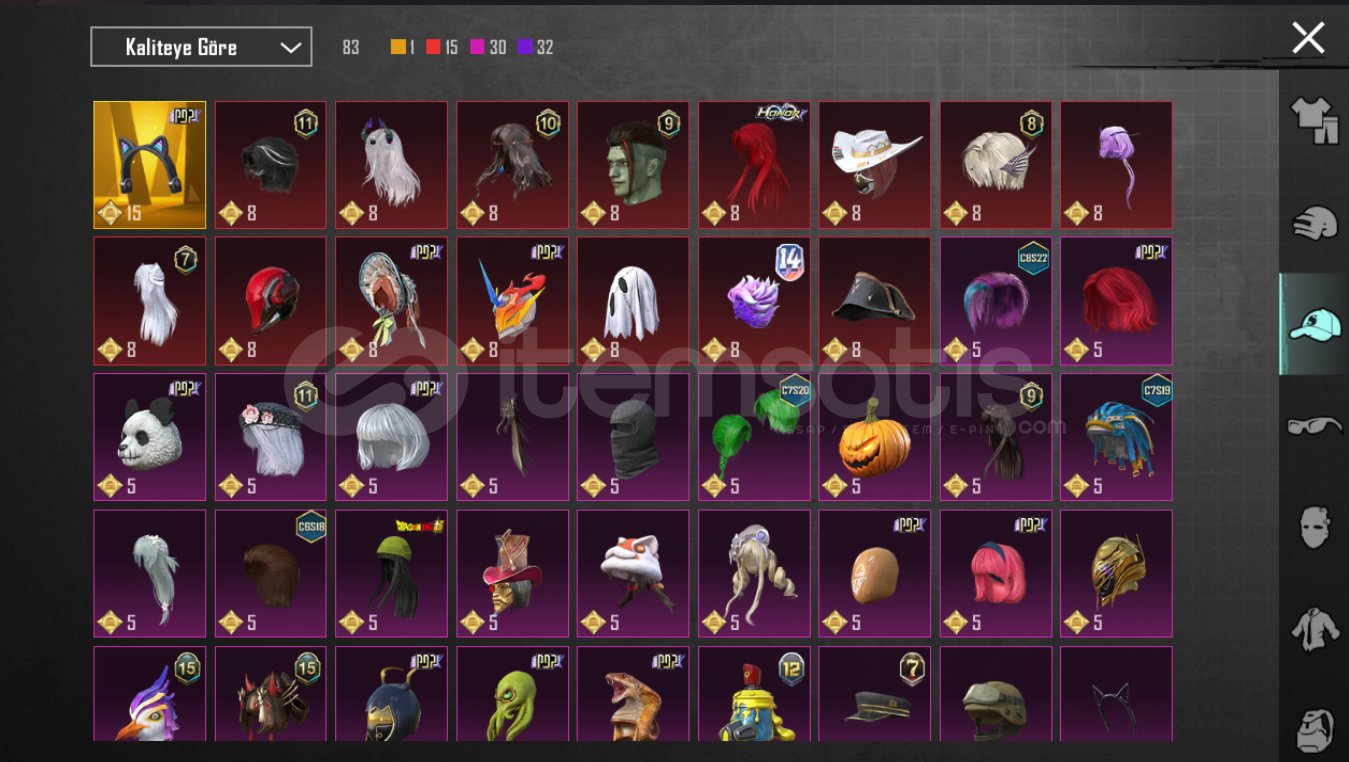Select the white cowboy hat item

point(875,165)
